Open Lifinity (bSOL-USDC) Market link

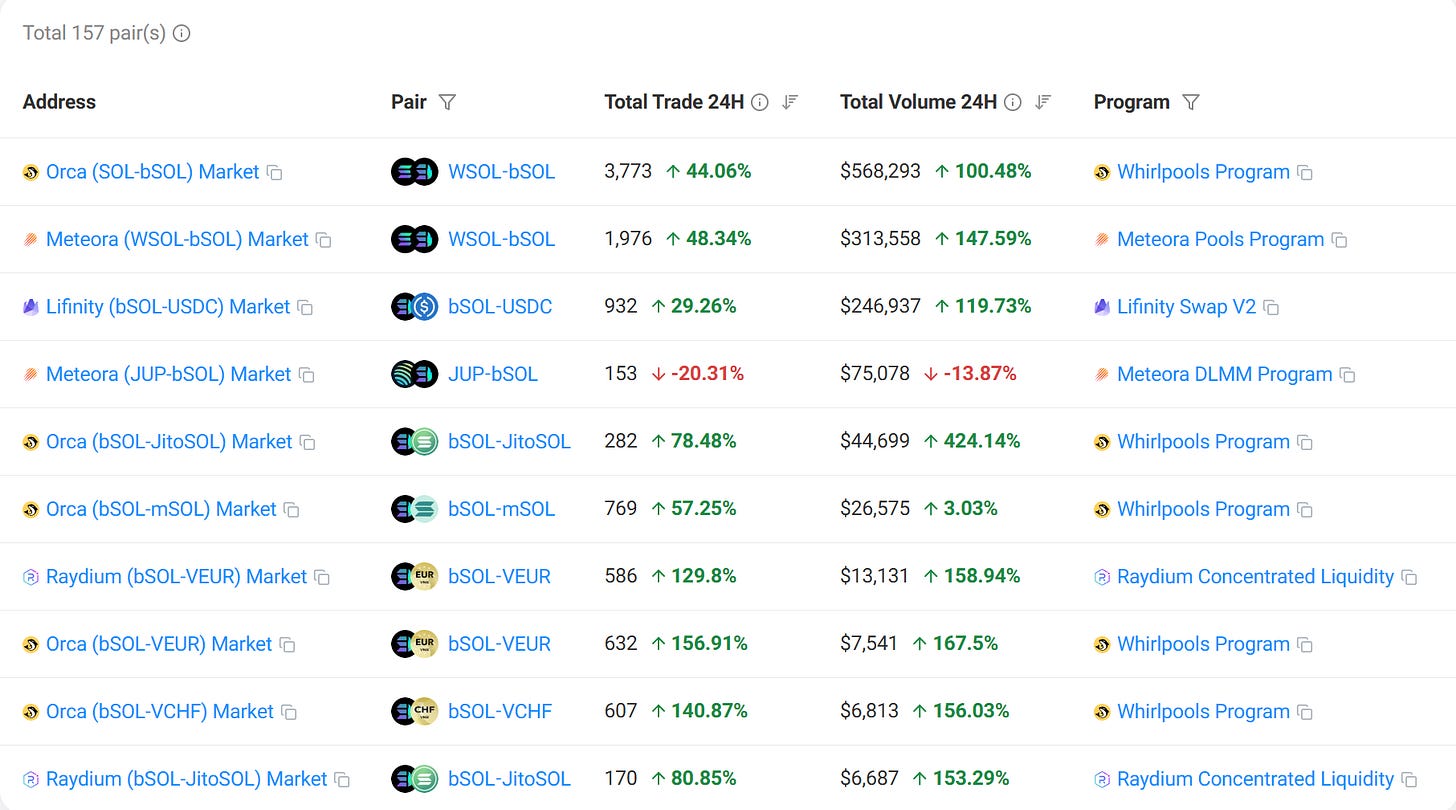pyautogui.click(x=168, y=307)
